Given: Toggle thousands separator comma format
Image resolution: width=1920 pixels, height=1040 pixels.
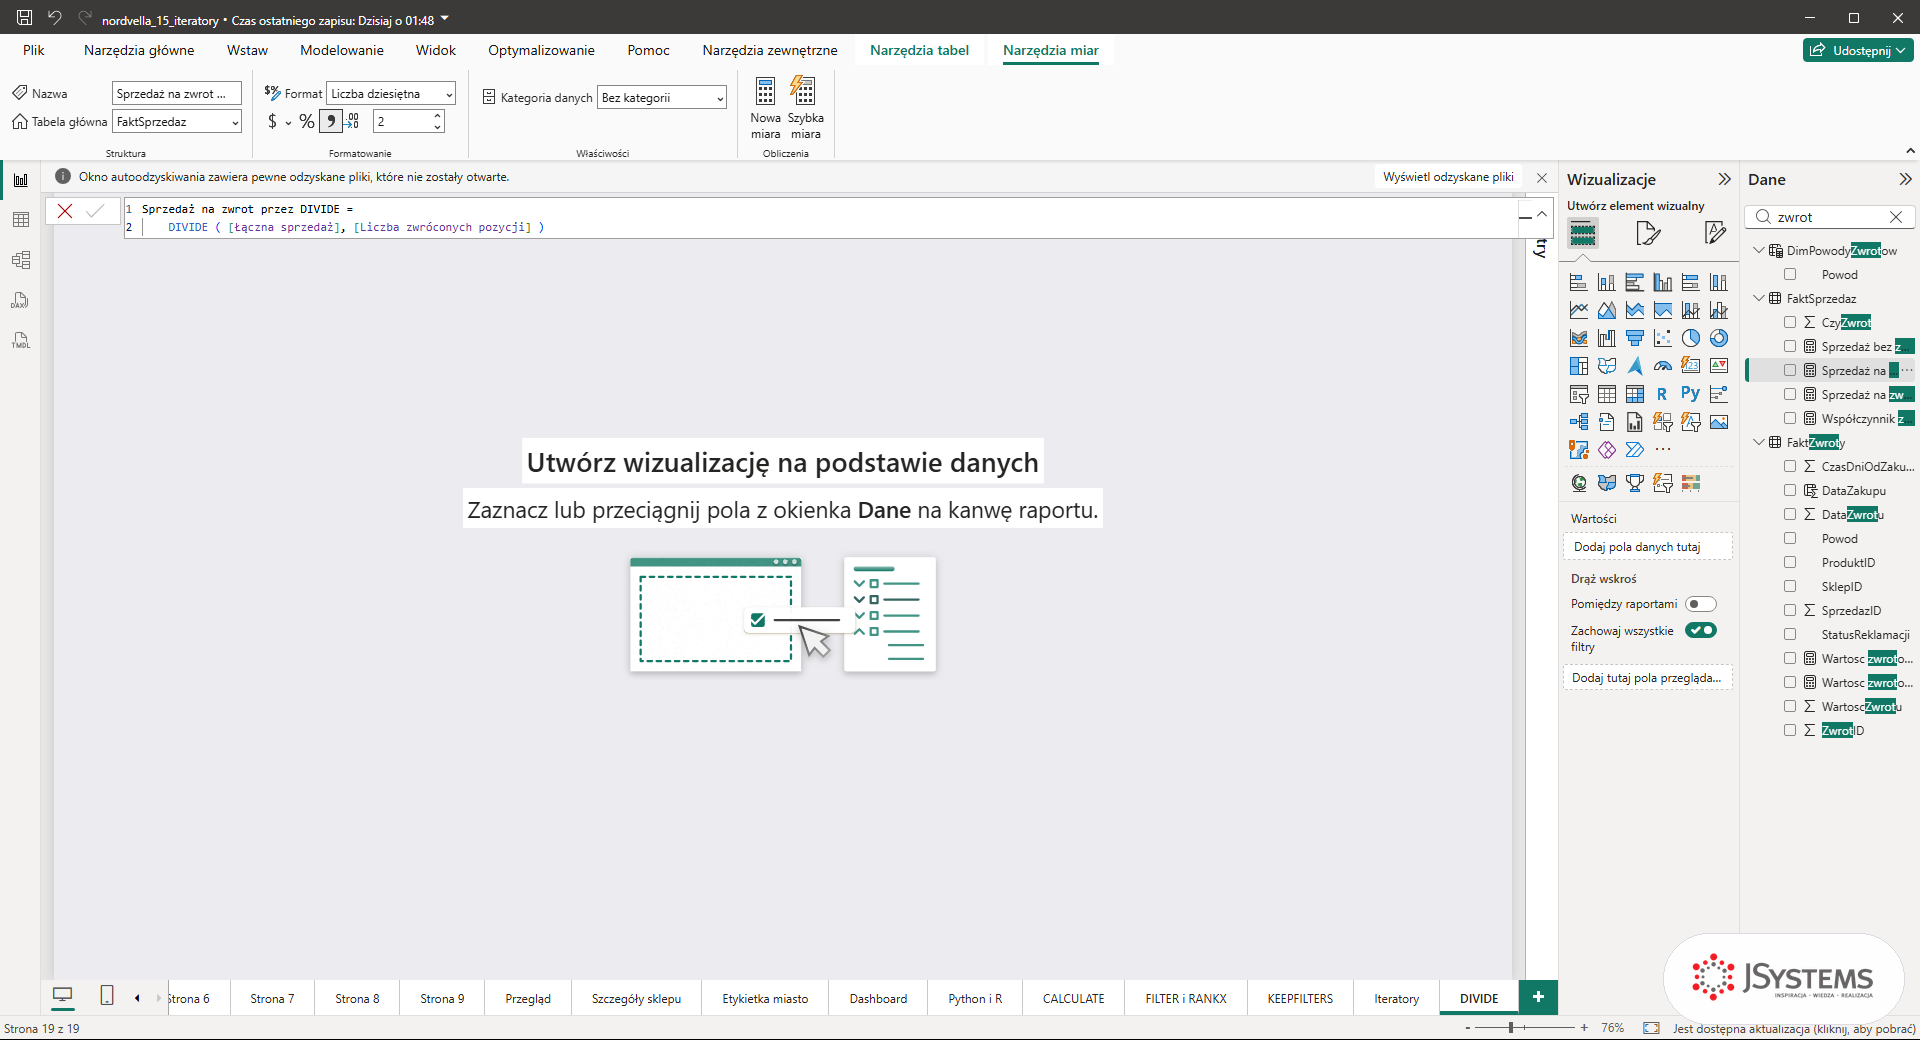Looking at the screenshot, I should pos(330,121).
